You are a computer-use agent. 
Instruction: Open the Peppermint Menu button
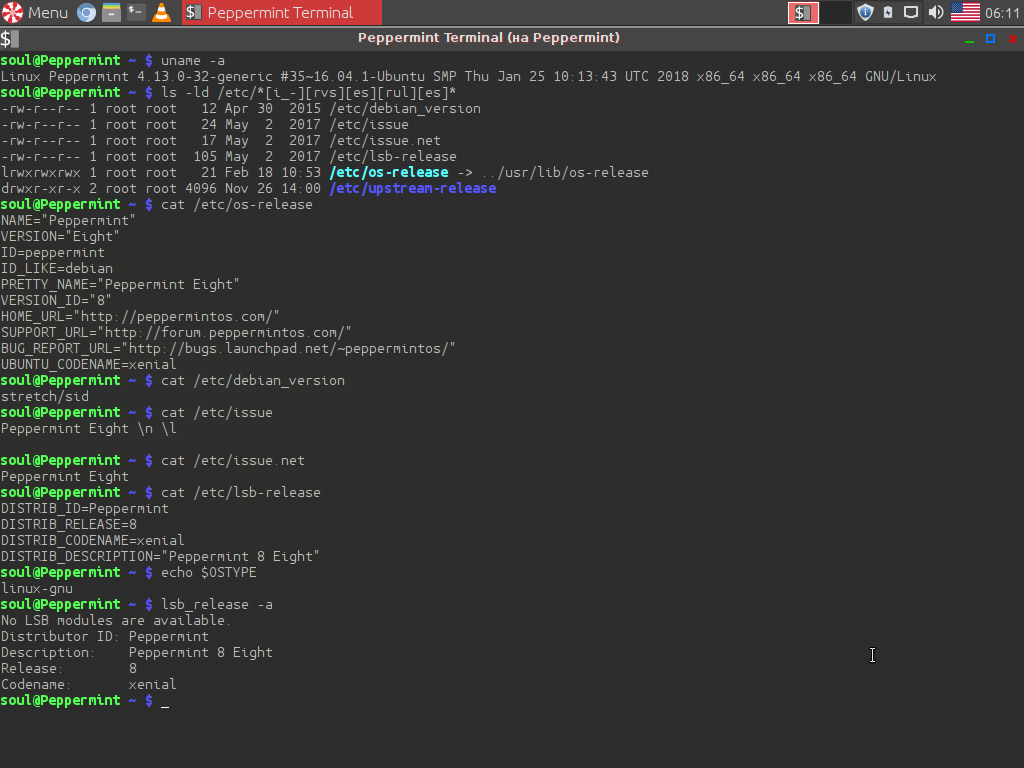[35, 12]
